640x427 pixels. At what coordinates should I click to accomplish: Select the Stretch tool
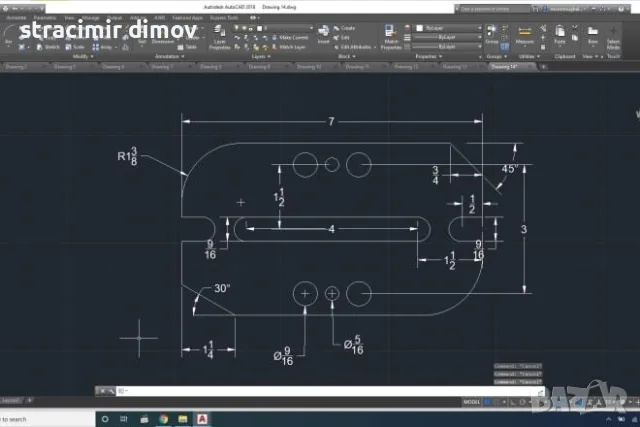(48, 47)
